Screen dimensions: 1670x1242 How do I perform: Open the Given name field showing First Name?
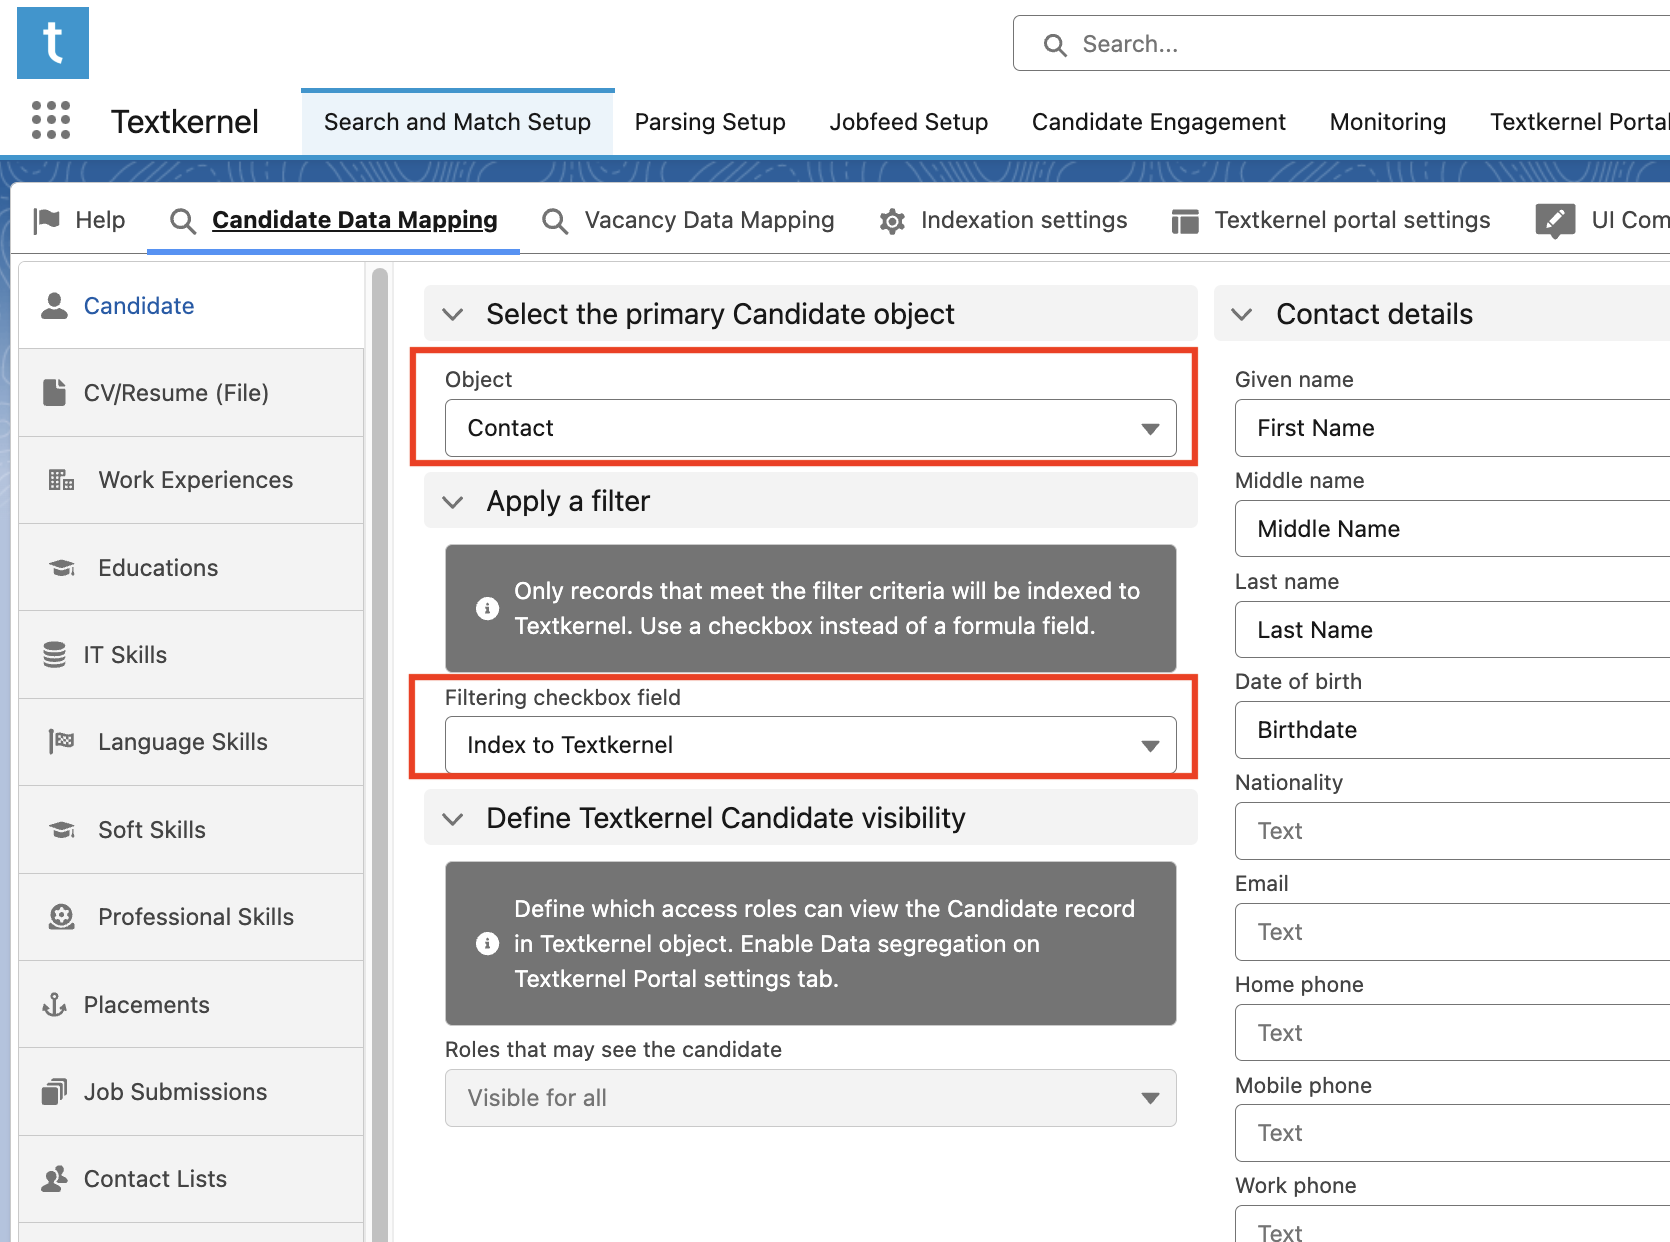(x=1452, y=428)
